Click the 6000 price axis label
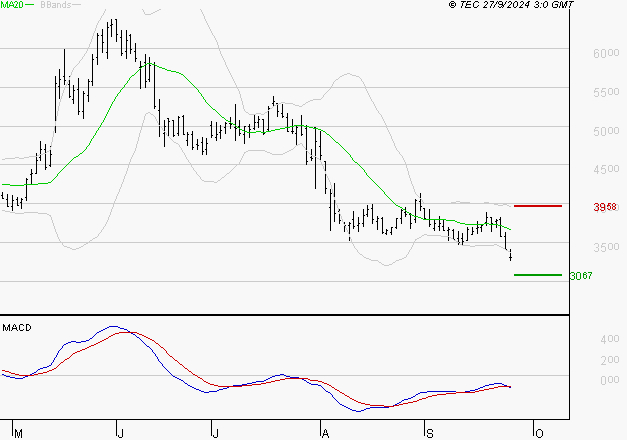The height and width of the screenshot is (440, 627). [606, 53]
